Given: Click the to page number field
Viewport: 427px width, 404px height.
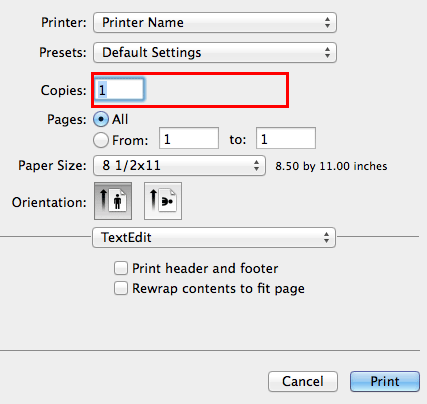Looking at the screenshot, I should click(286, 138).
